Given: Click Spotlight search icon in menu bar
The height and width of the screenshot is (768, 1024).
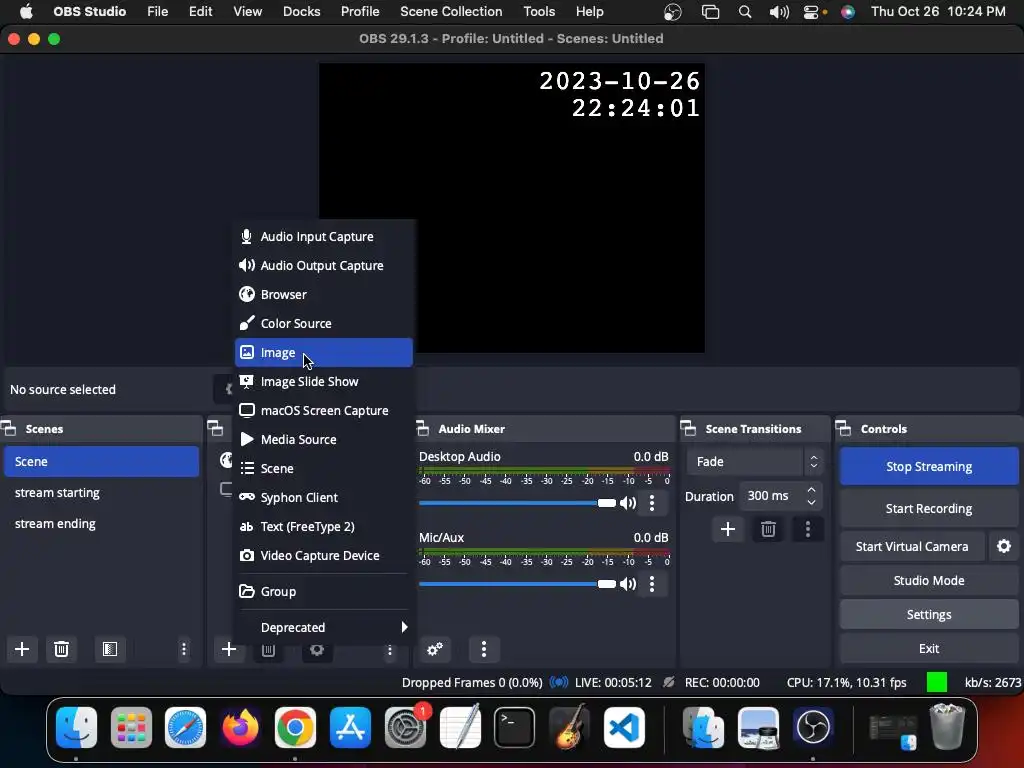Looking at the screenshot, I should click(744, 12).
